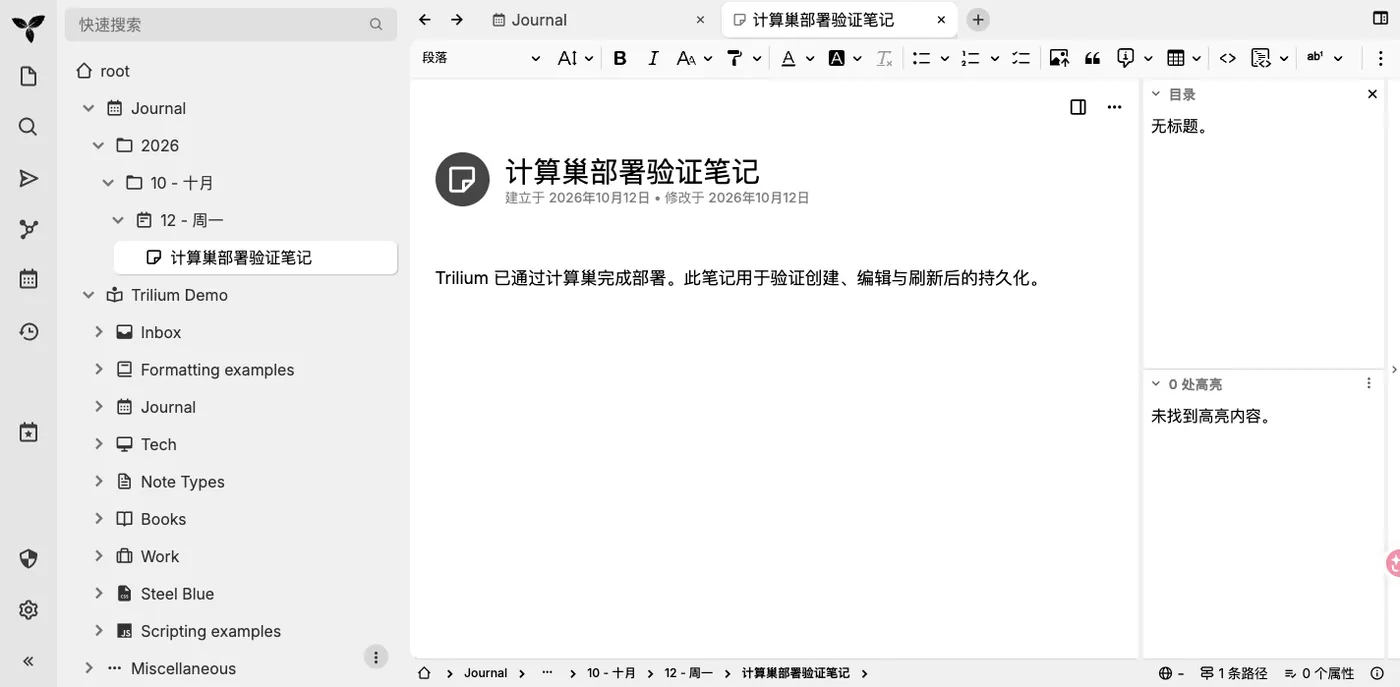Select the Steel Blue note in tree

[177, 594]
